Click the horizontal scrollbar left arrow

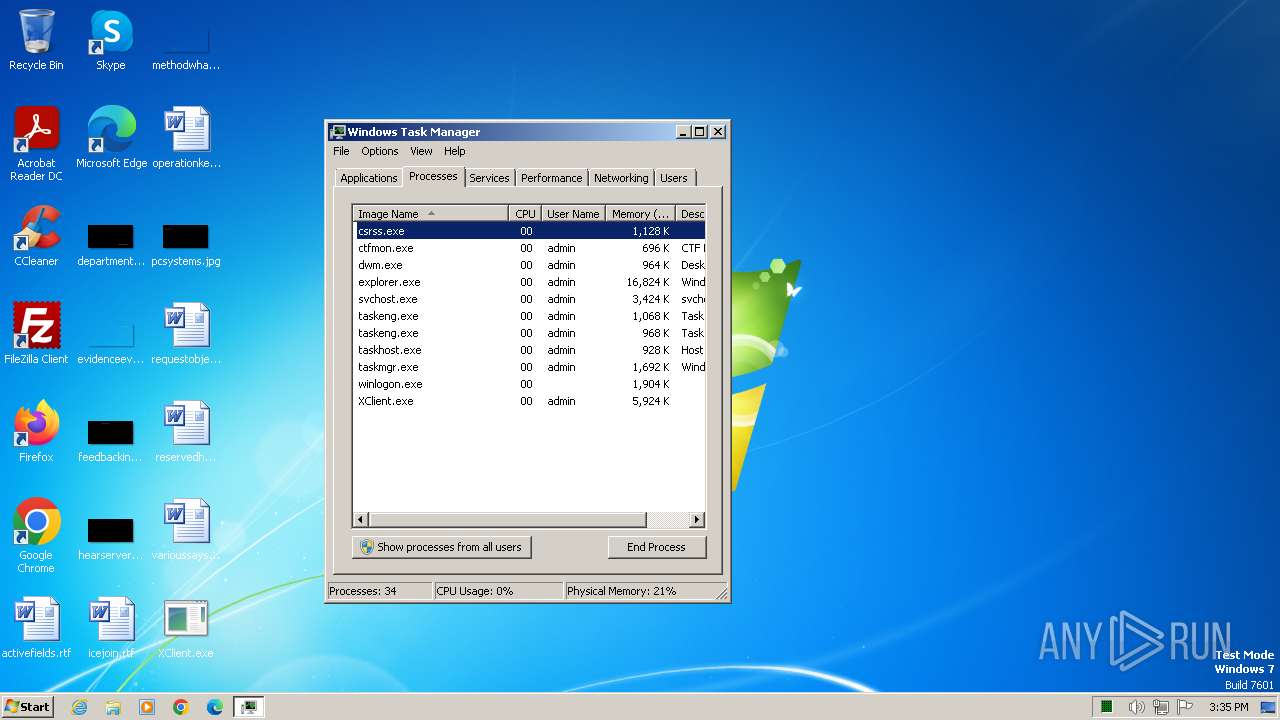362,520
